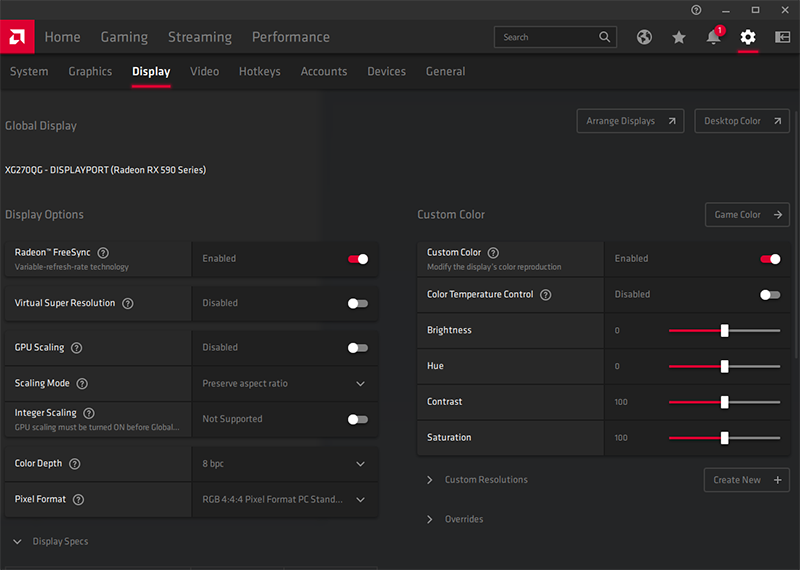Disable the Radeon FreeSync toggle

(x=358, y=259)
